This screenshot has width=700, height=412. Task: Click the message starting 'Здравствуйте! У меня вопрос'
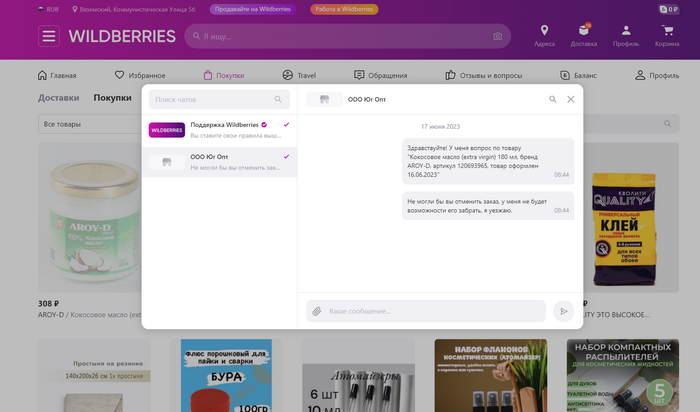click(488, 161)
